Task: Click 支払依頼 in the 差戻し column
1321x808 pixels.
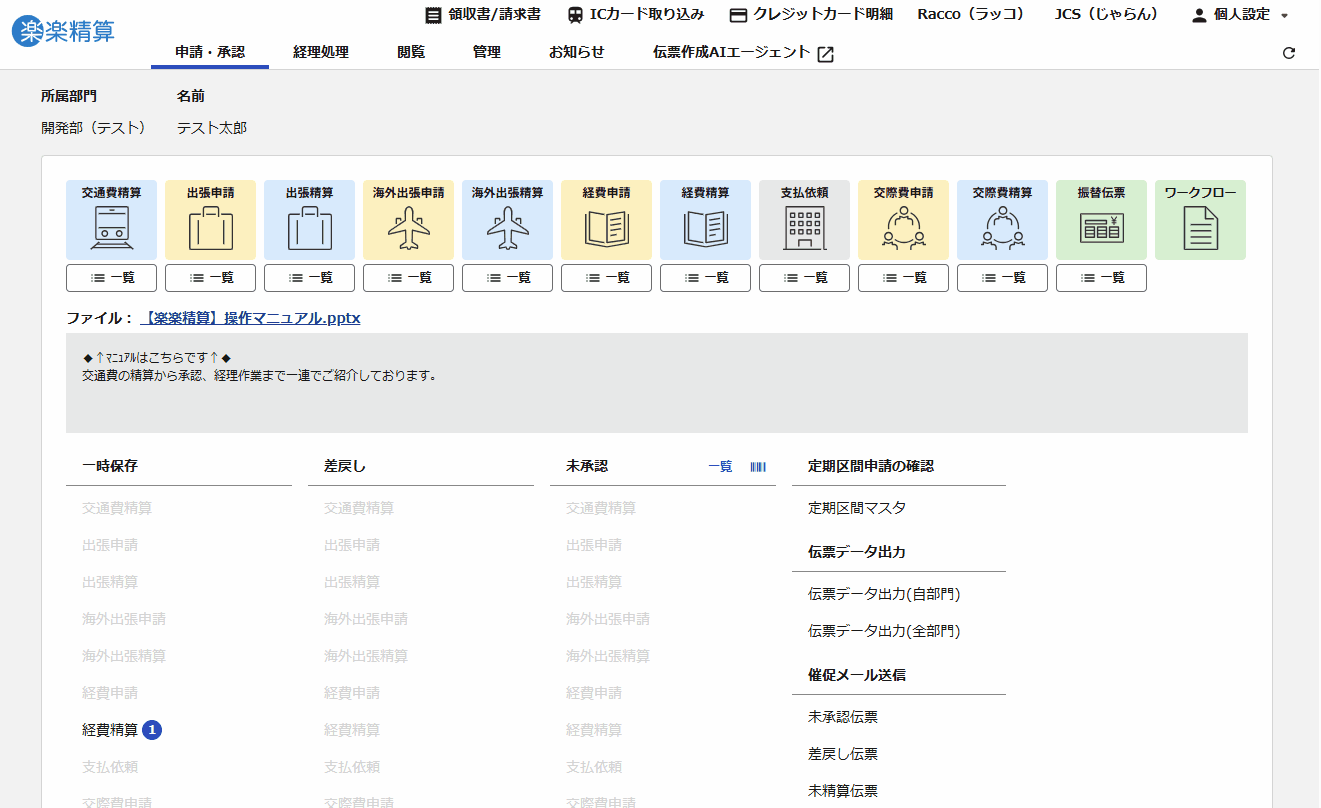Action: point(352,767)
